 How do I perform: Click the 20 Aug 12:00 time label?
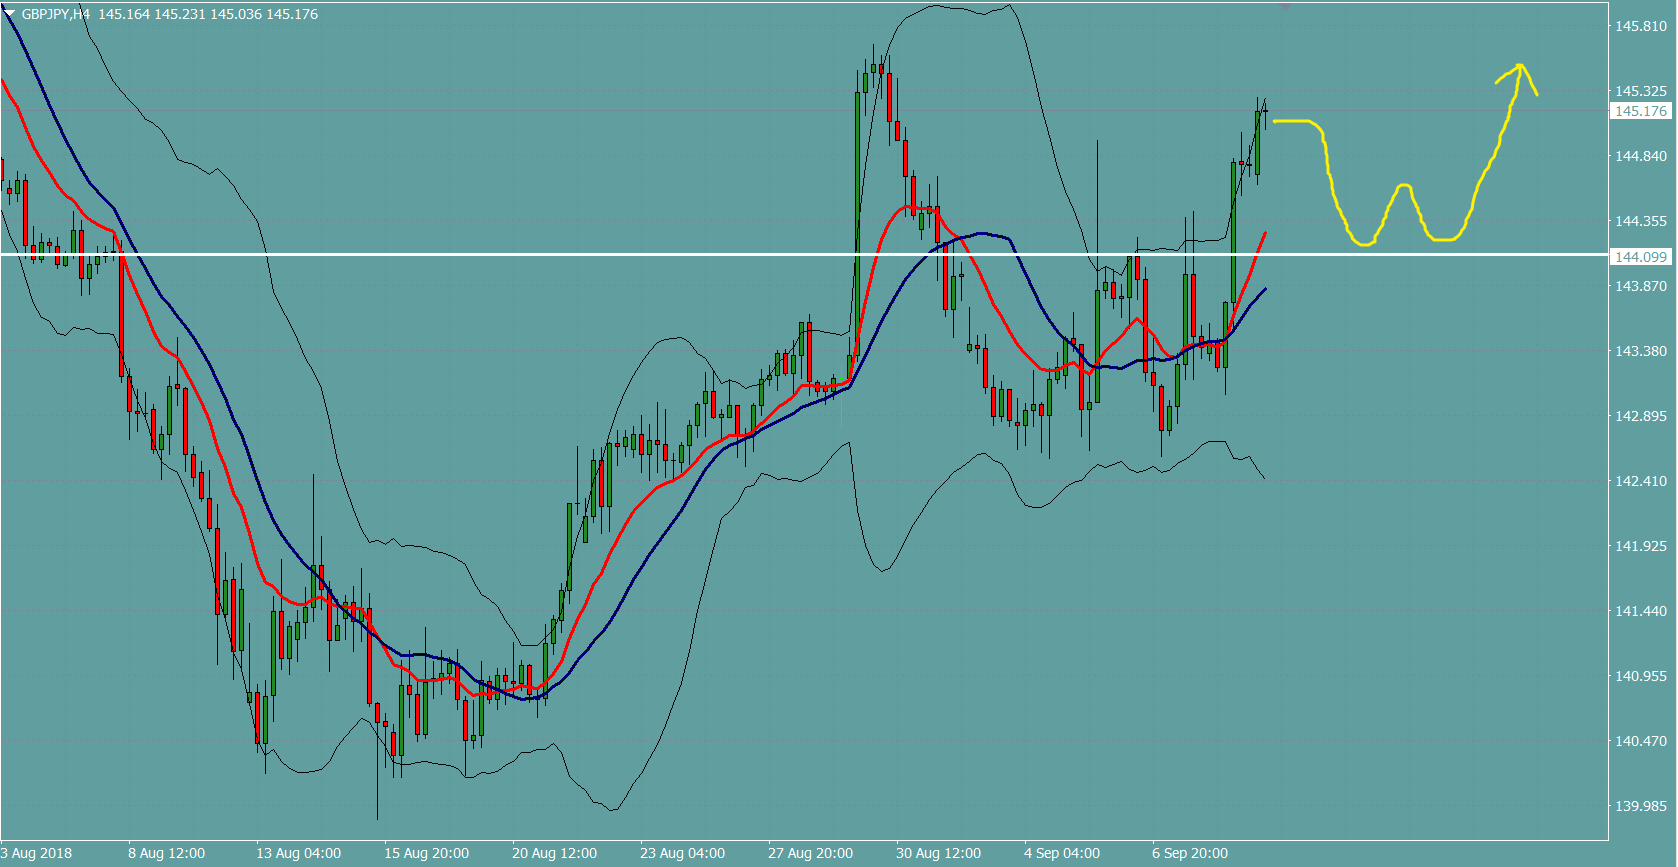click(554, 853)
